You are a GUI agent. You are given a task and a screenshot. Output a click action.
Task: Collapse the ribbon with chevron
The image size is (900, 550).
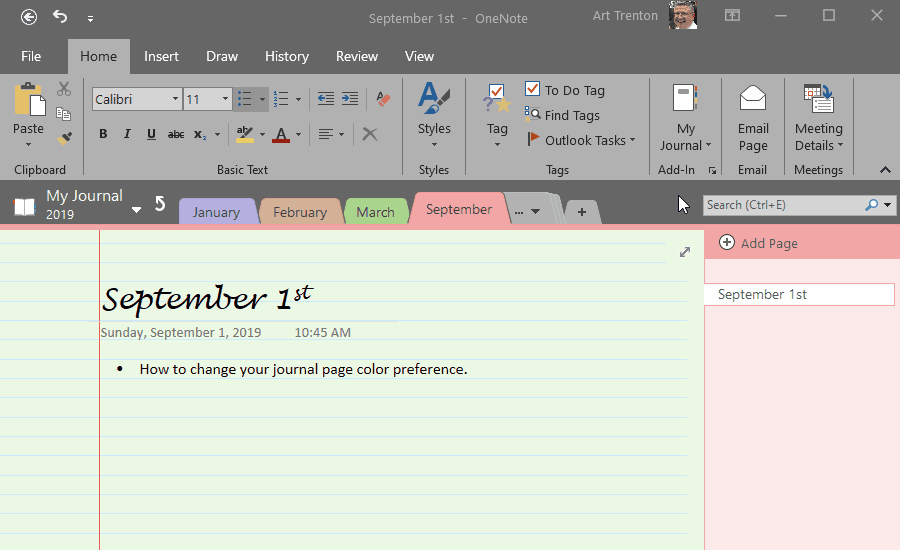coord(885,170)
